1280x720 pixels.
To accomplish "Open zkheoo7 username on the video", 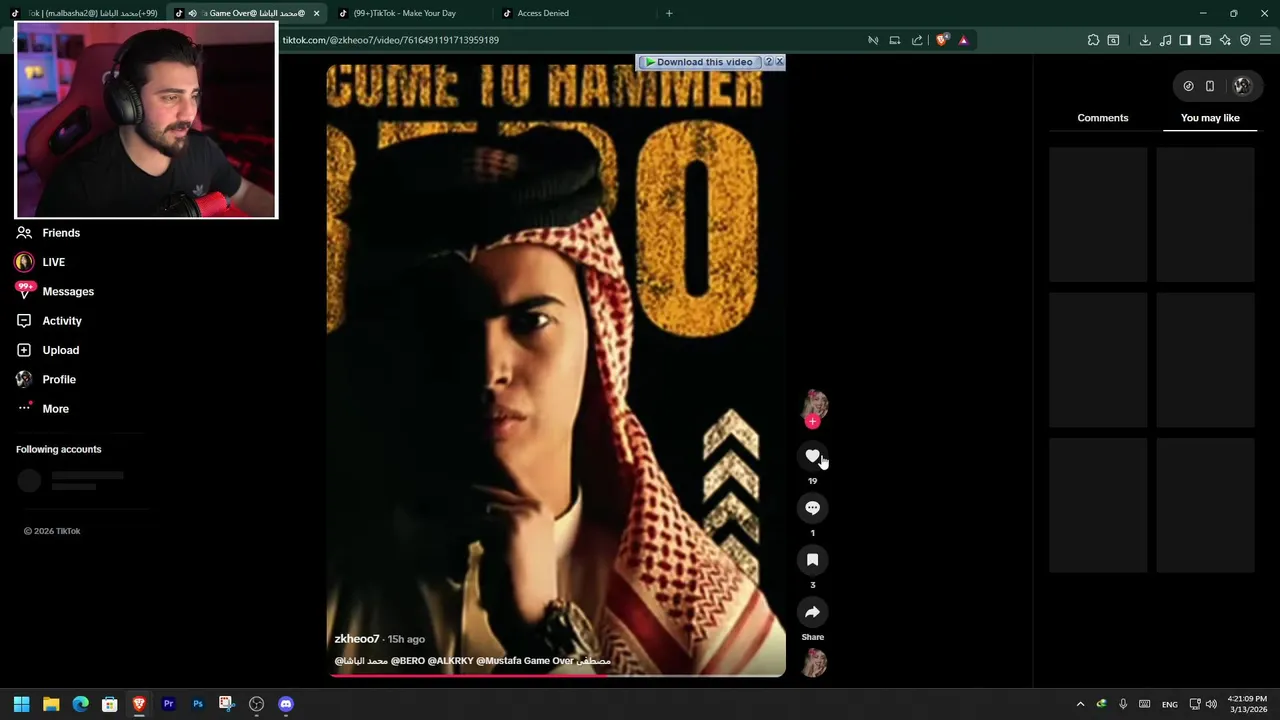I will coord(356,639).
